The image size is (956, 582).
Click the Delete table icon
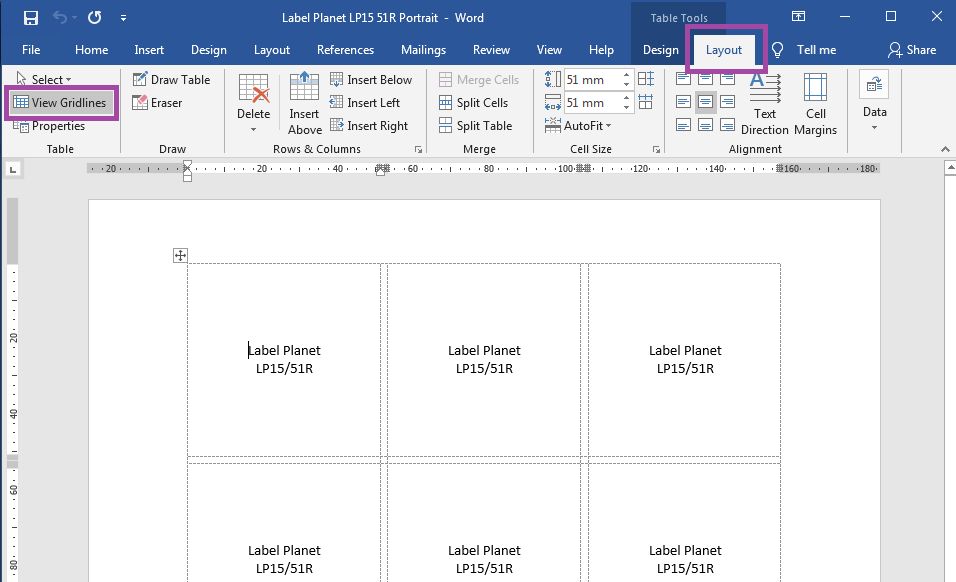pyautogui.click(x=254, y=89)
